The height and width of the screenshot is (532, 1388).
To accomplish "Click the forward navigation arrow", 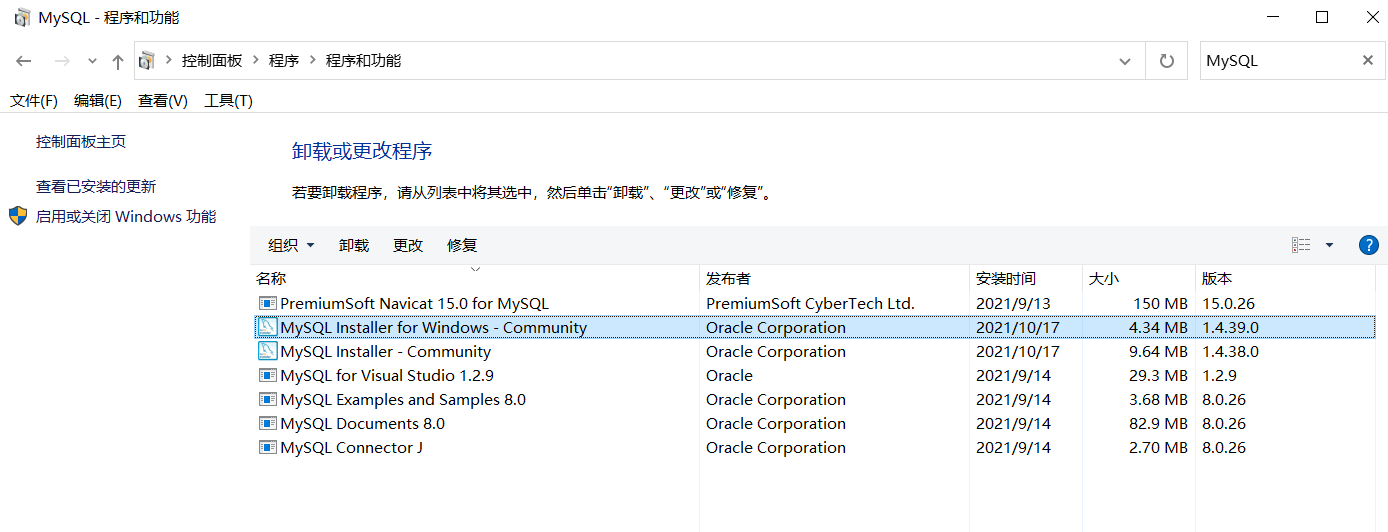I will point(62,61).
